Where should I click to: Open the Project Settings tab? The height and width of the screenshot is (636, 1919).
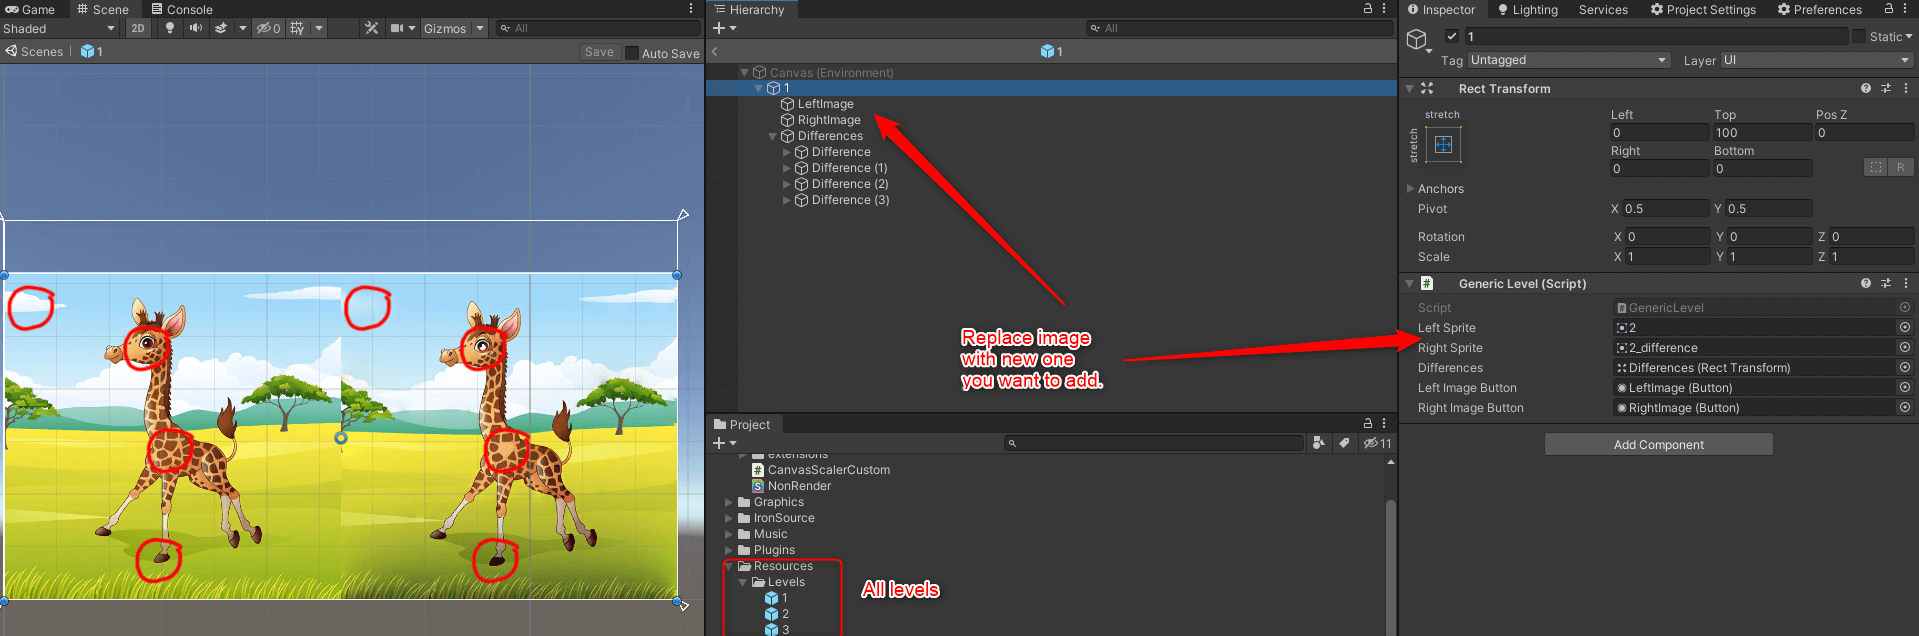tap(1703, 9)
